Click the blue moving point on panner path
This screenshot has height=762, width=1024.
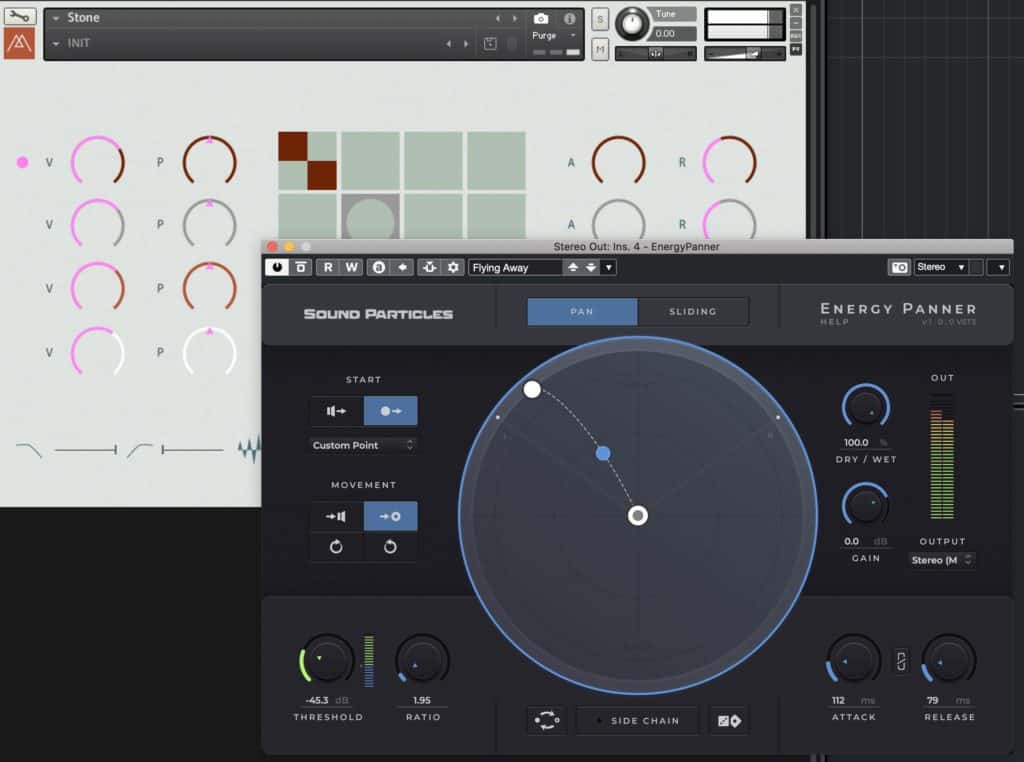[x=603, y=452]
